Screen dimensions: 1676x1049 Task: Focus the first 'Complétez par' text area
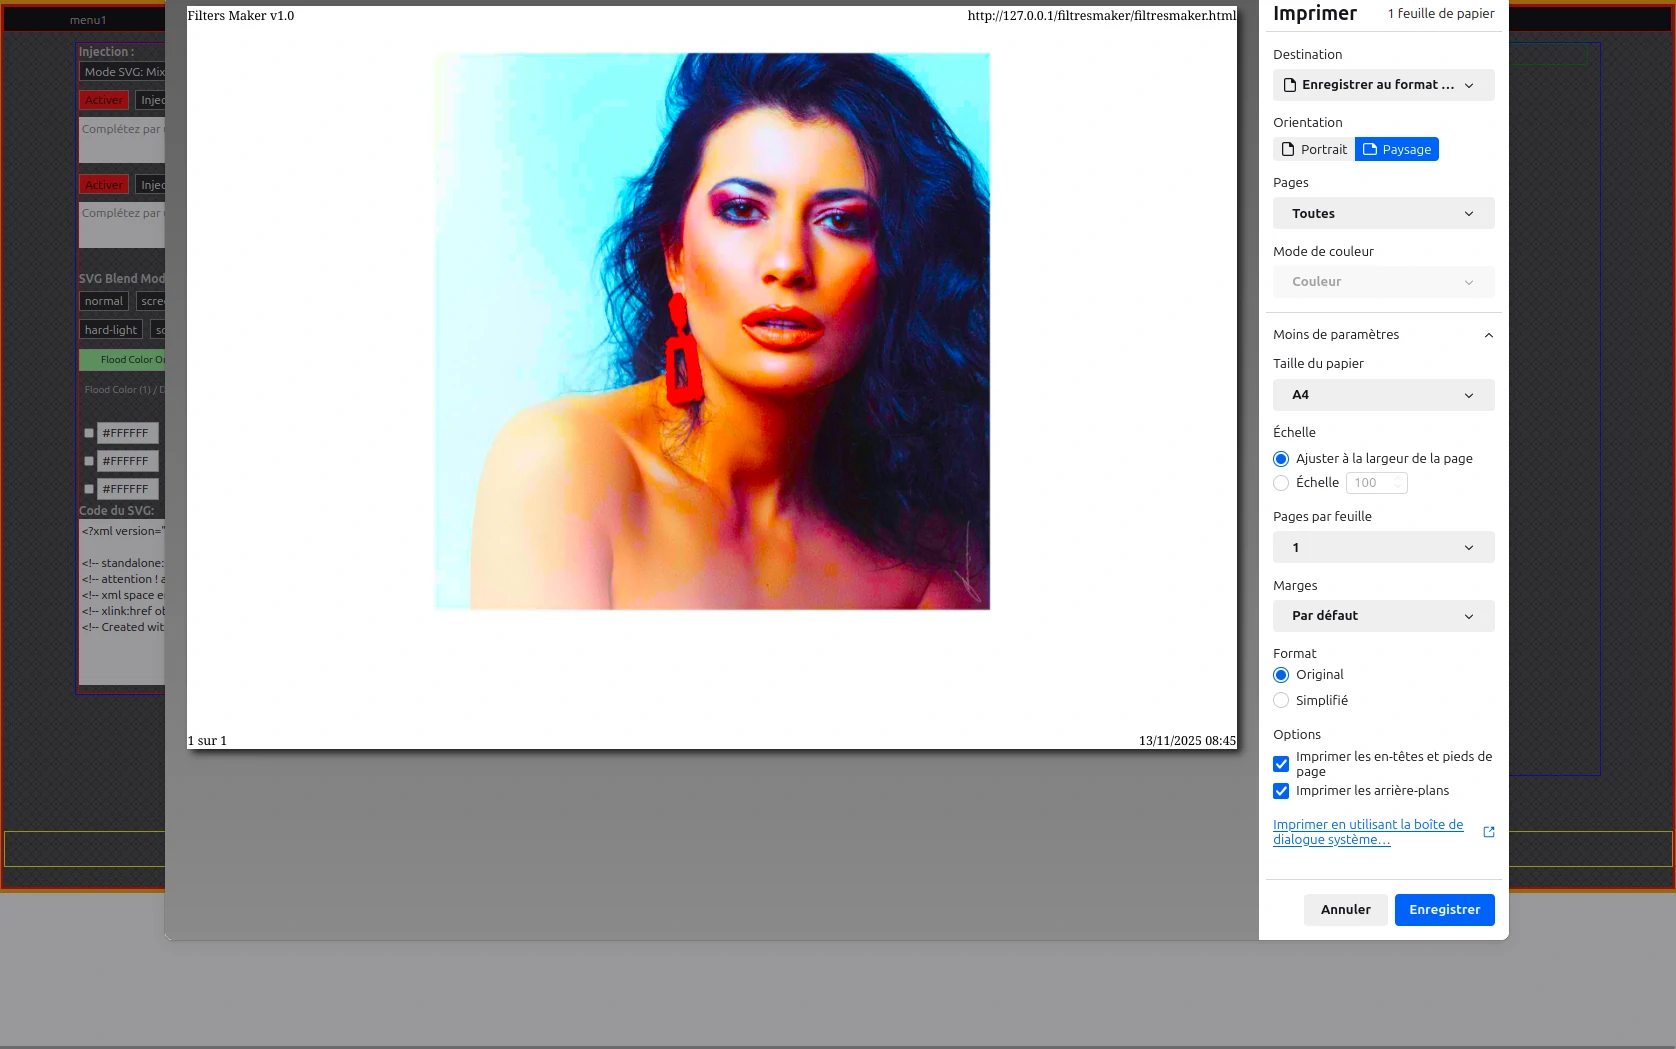click(x=122, y=141)
